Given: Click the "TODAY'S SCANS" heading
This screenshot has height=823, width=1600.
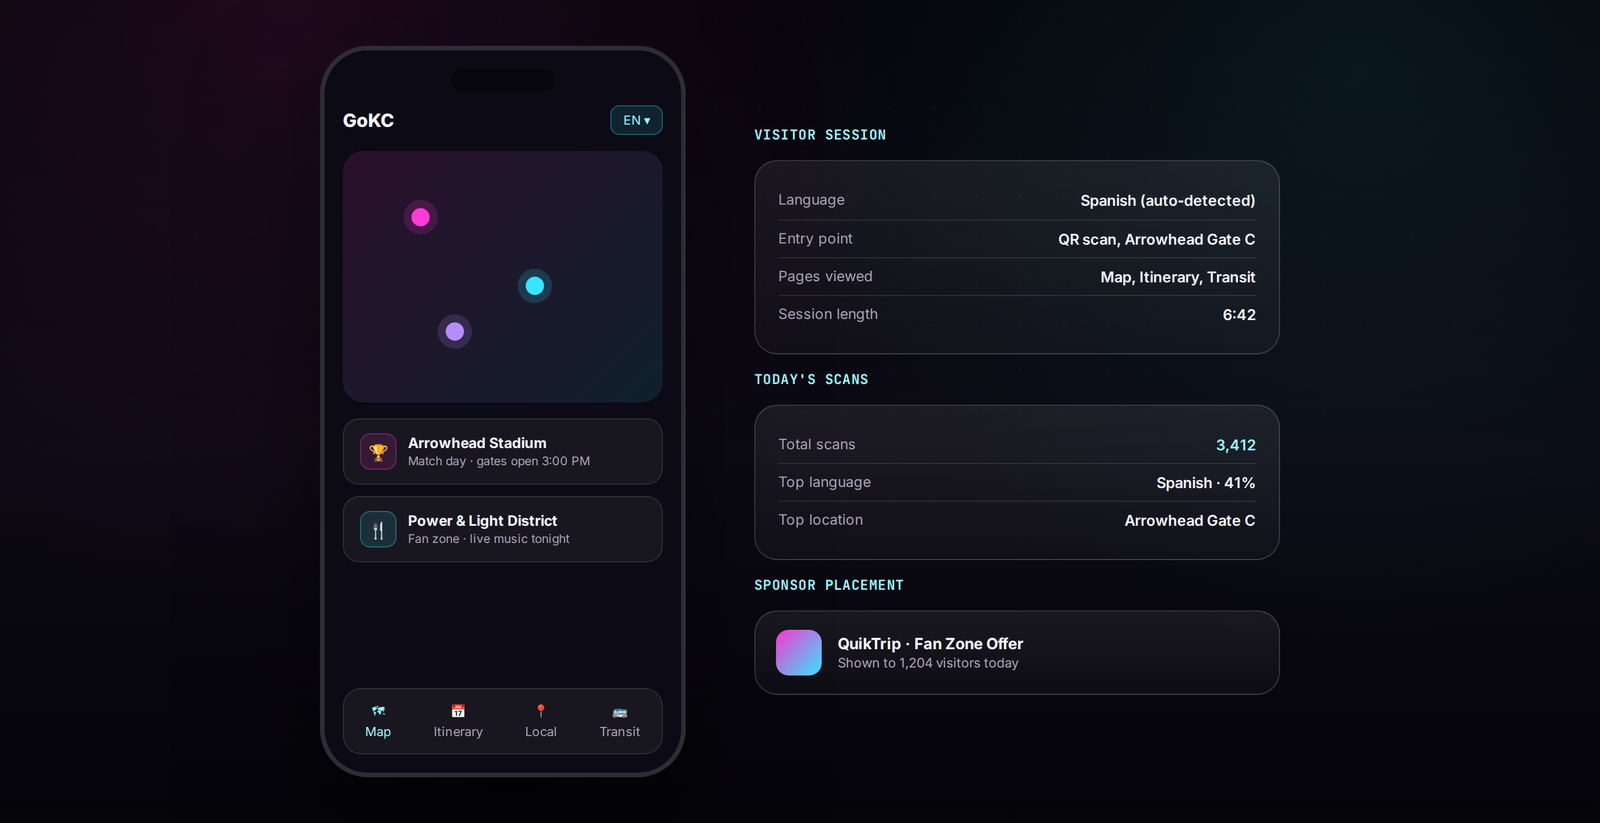Looking at the screenshot, I should point(811,380).
